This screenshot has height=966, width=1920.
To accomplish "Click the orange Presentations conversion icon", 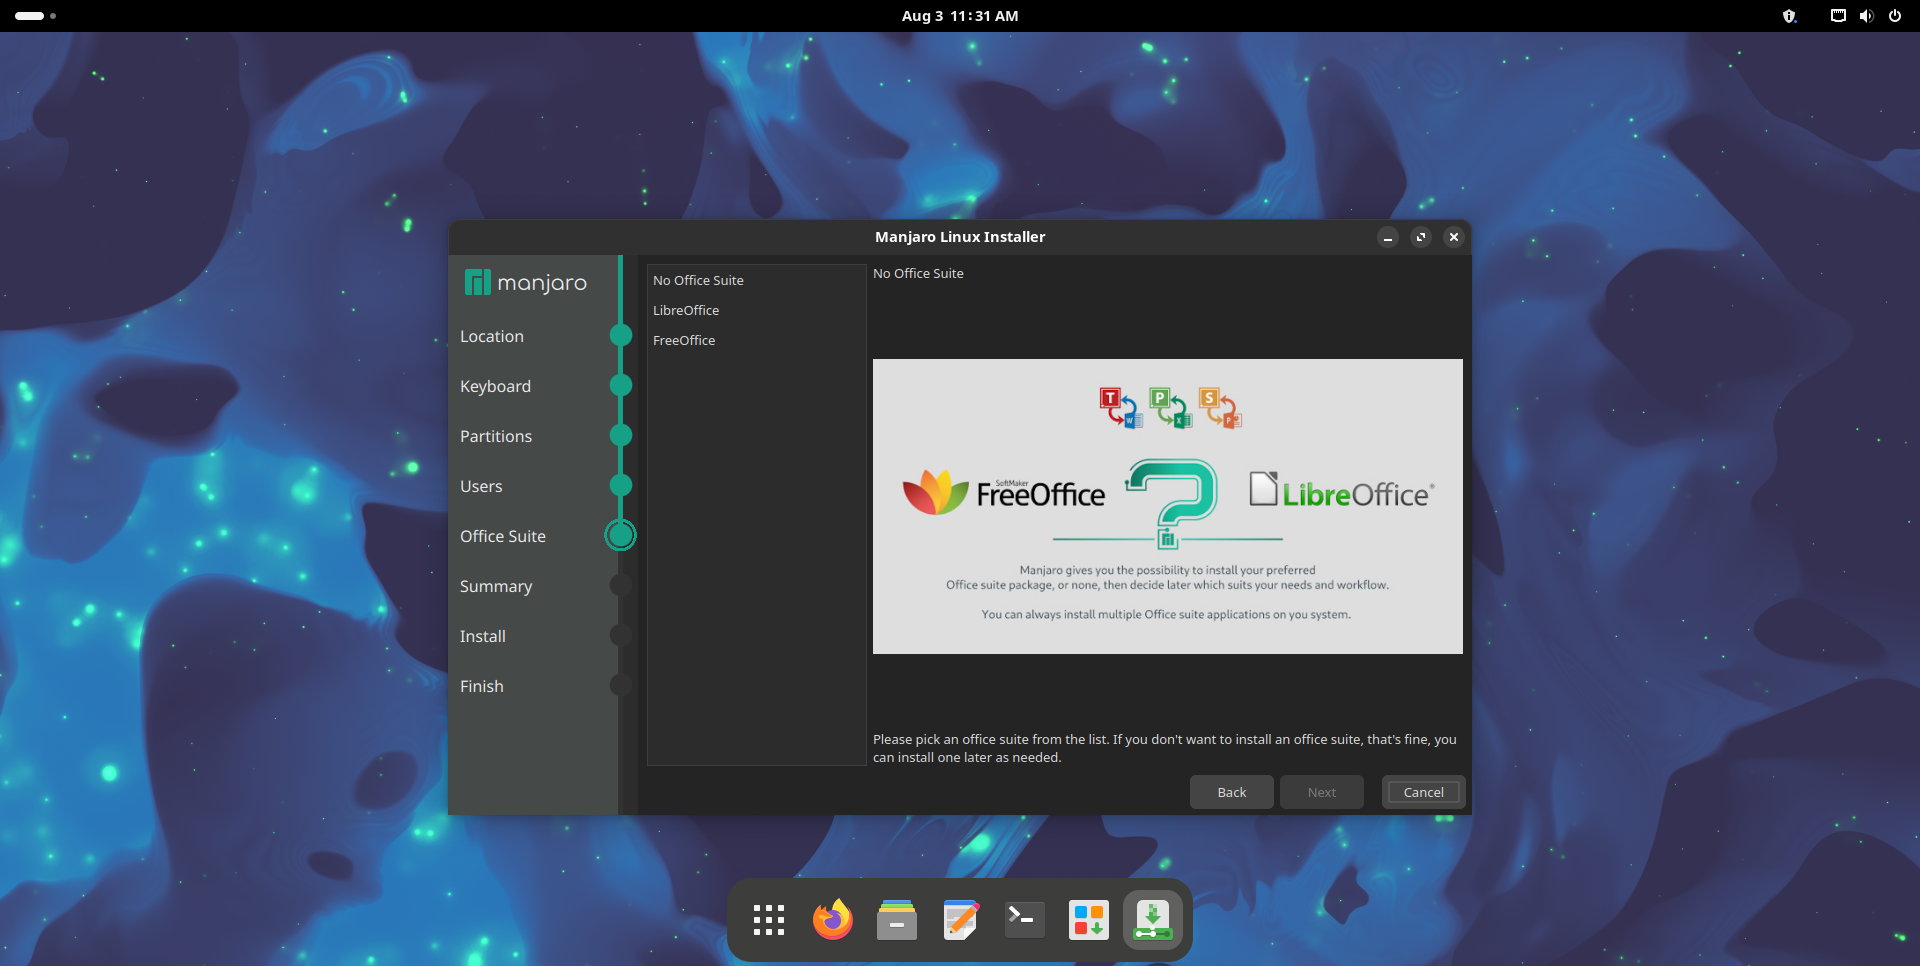I will [1220, 407].
